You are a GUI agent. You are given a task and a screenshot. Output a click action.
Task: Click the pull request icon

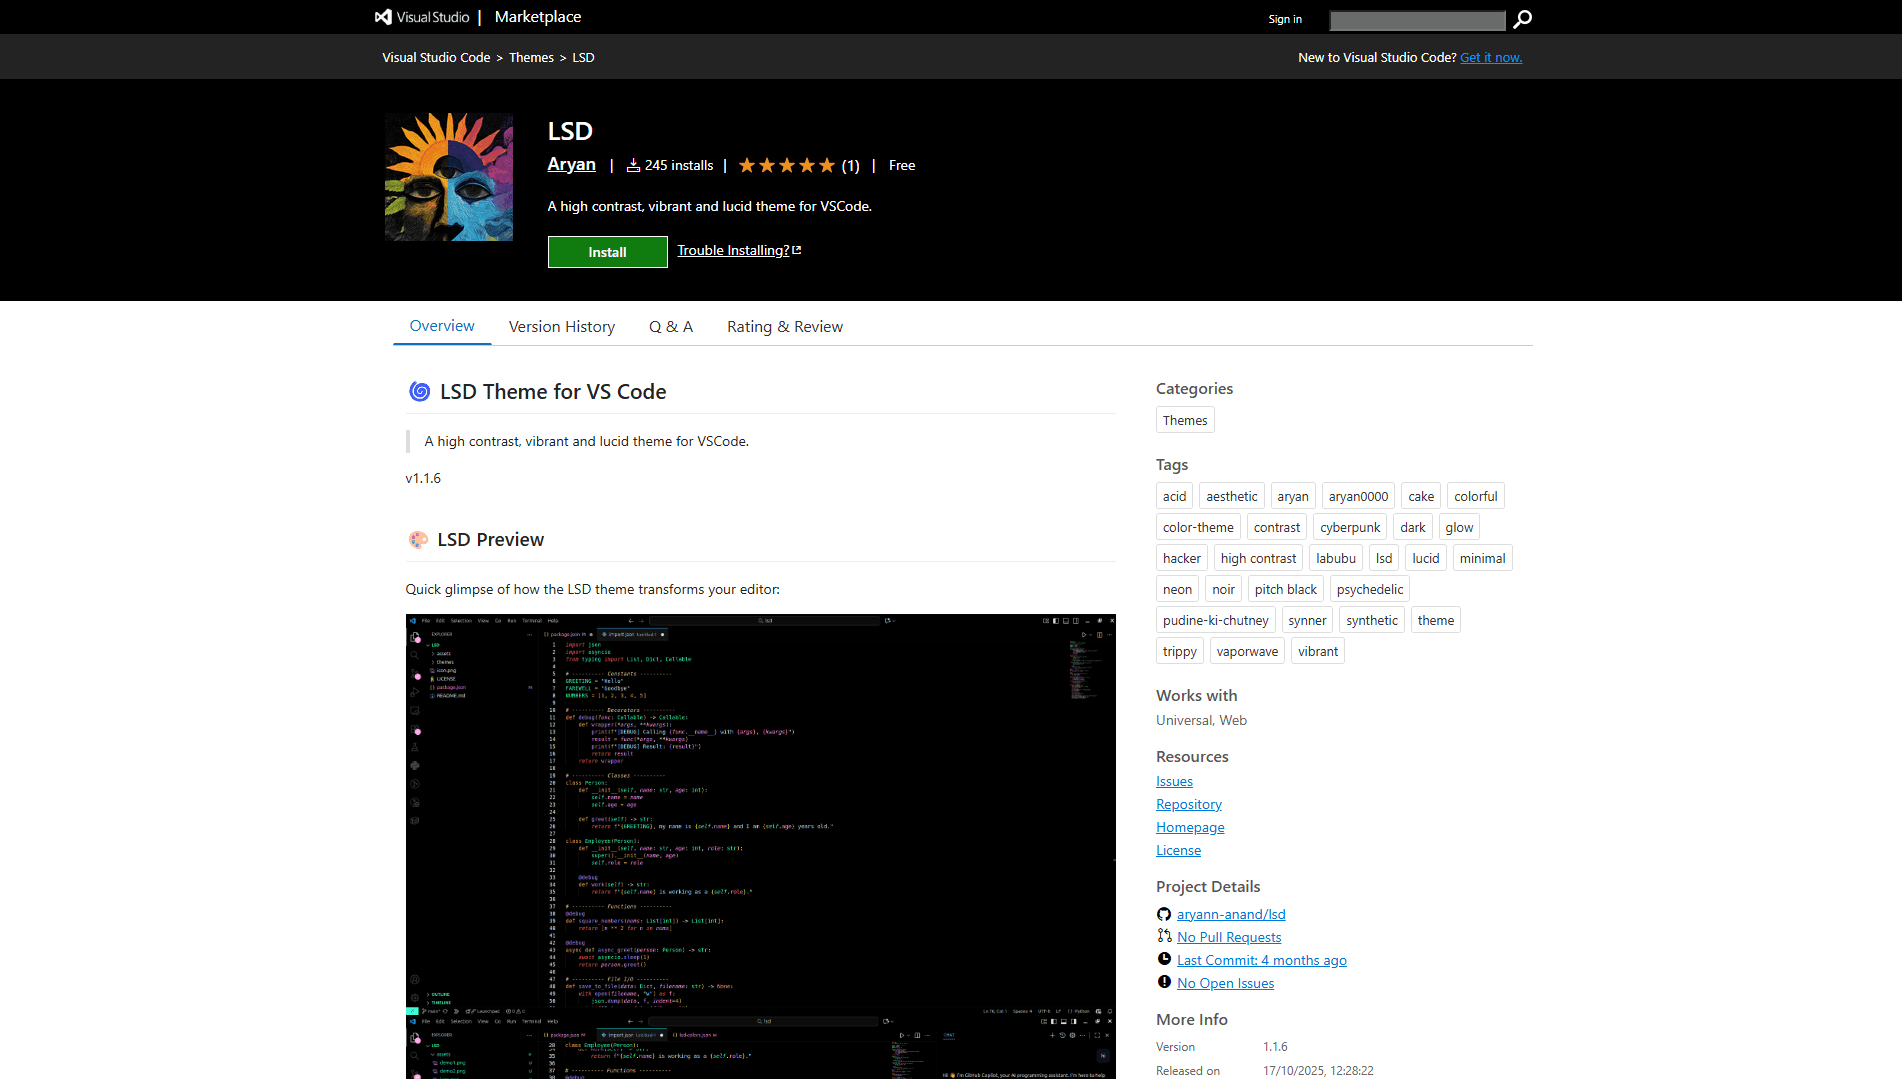pos(1164,936)
